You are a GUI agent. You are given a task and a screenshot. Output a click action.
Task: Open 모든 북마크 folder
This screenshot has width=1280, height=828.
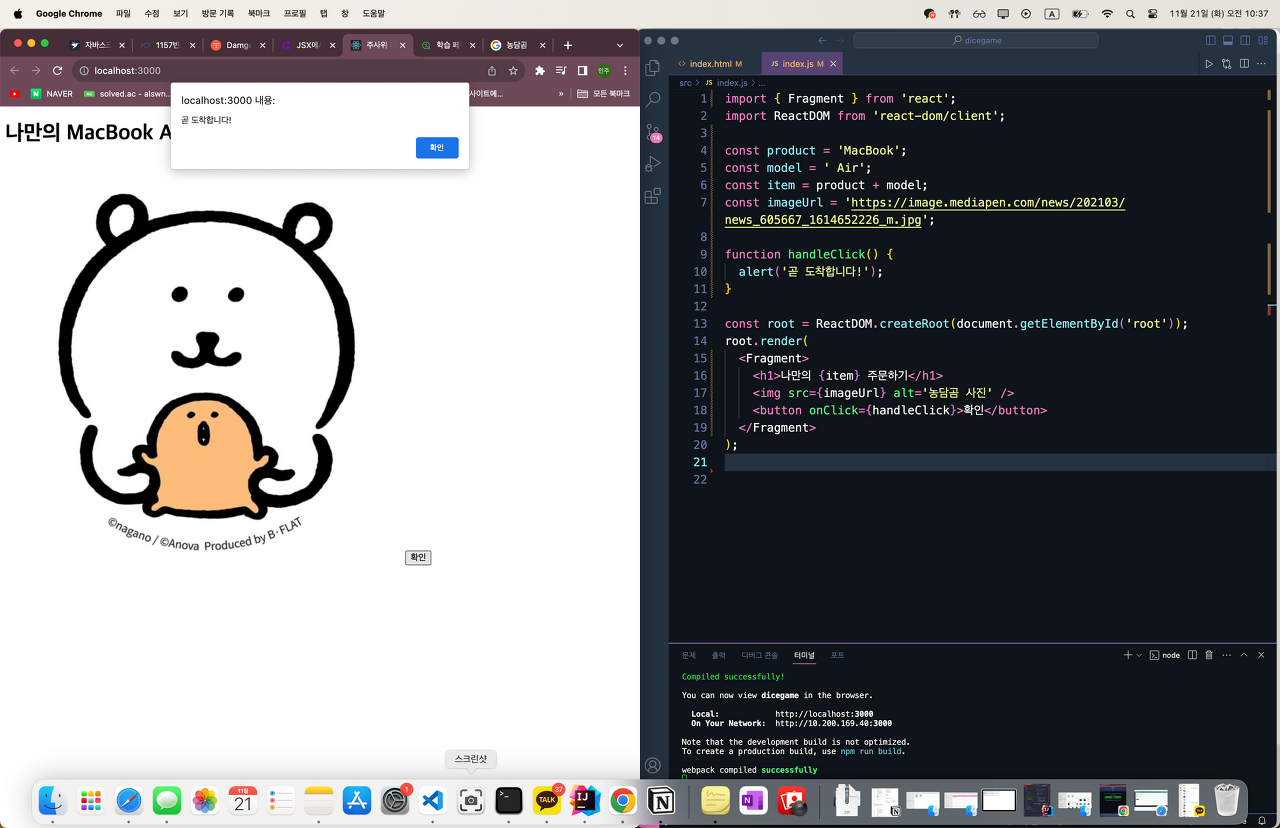(x=603, y=93)
